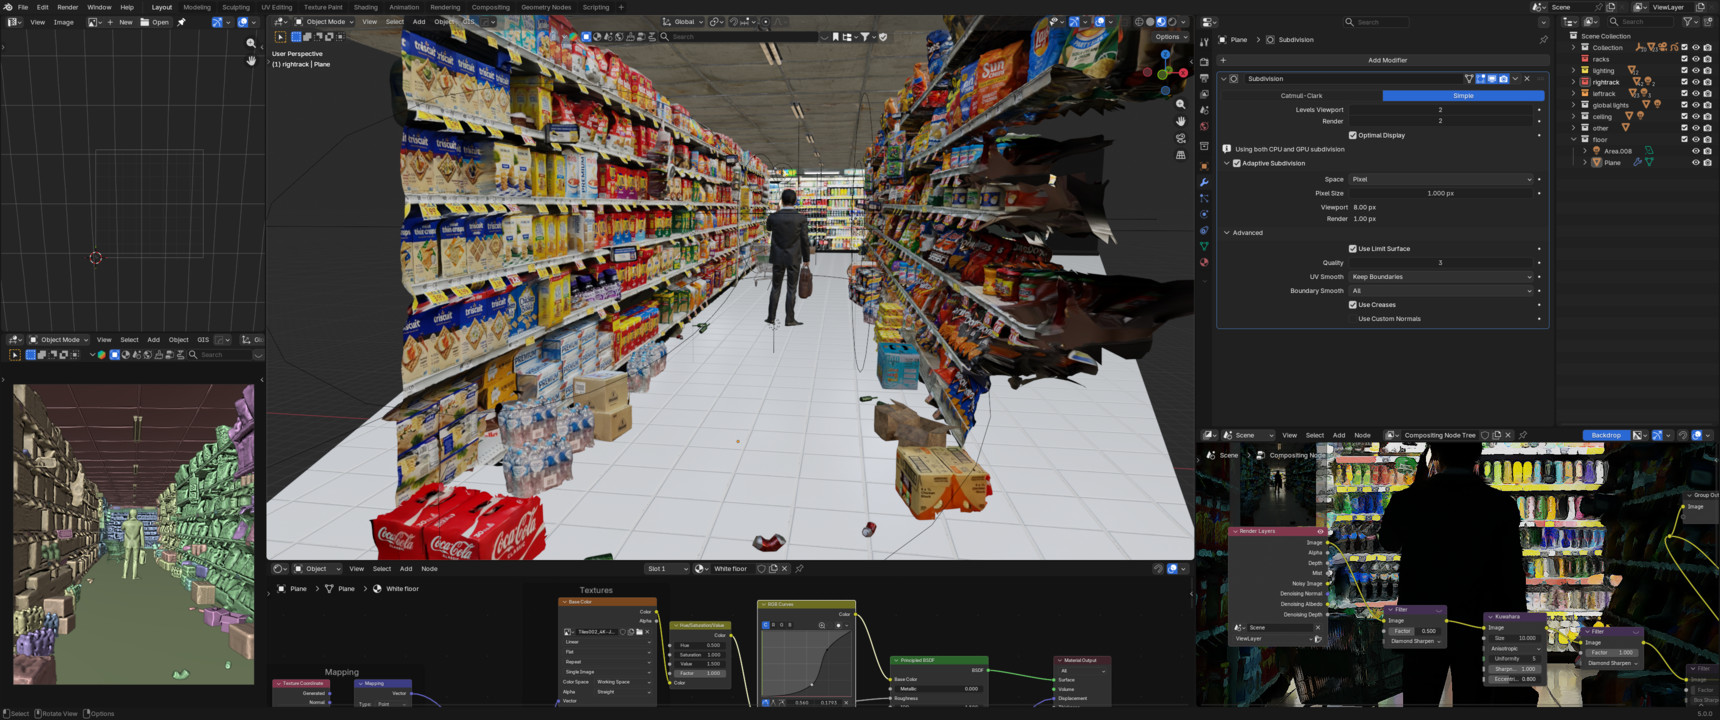Select rendered viewport shading mode
Viewport: 1720px width, 720px height.
[x=1172, y=22]
